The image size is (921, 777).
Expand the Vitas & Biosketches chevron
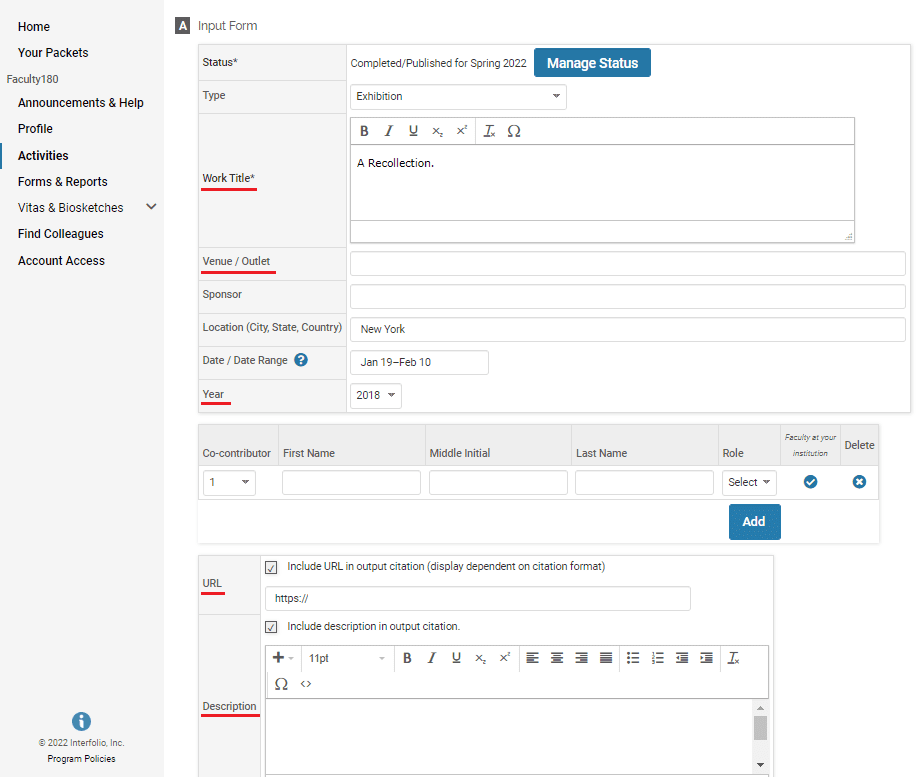click(x=152, y=207)
